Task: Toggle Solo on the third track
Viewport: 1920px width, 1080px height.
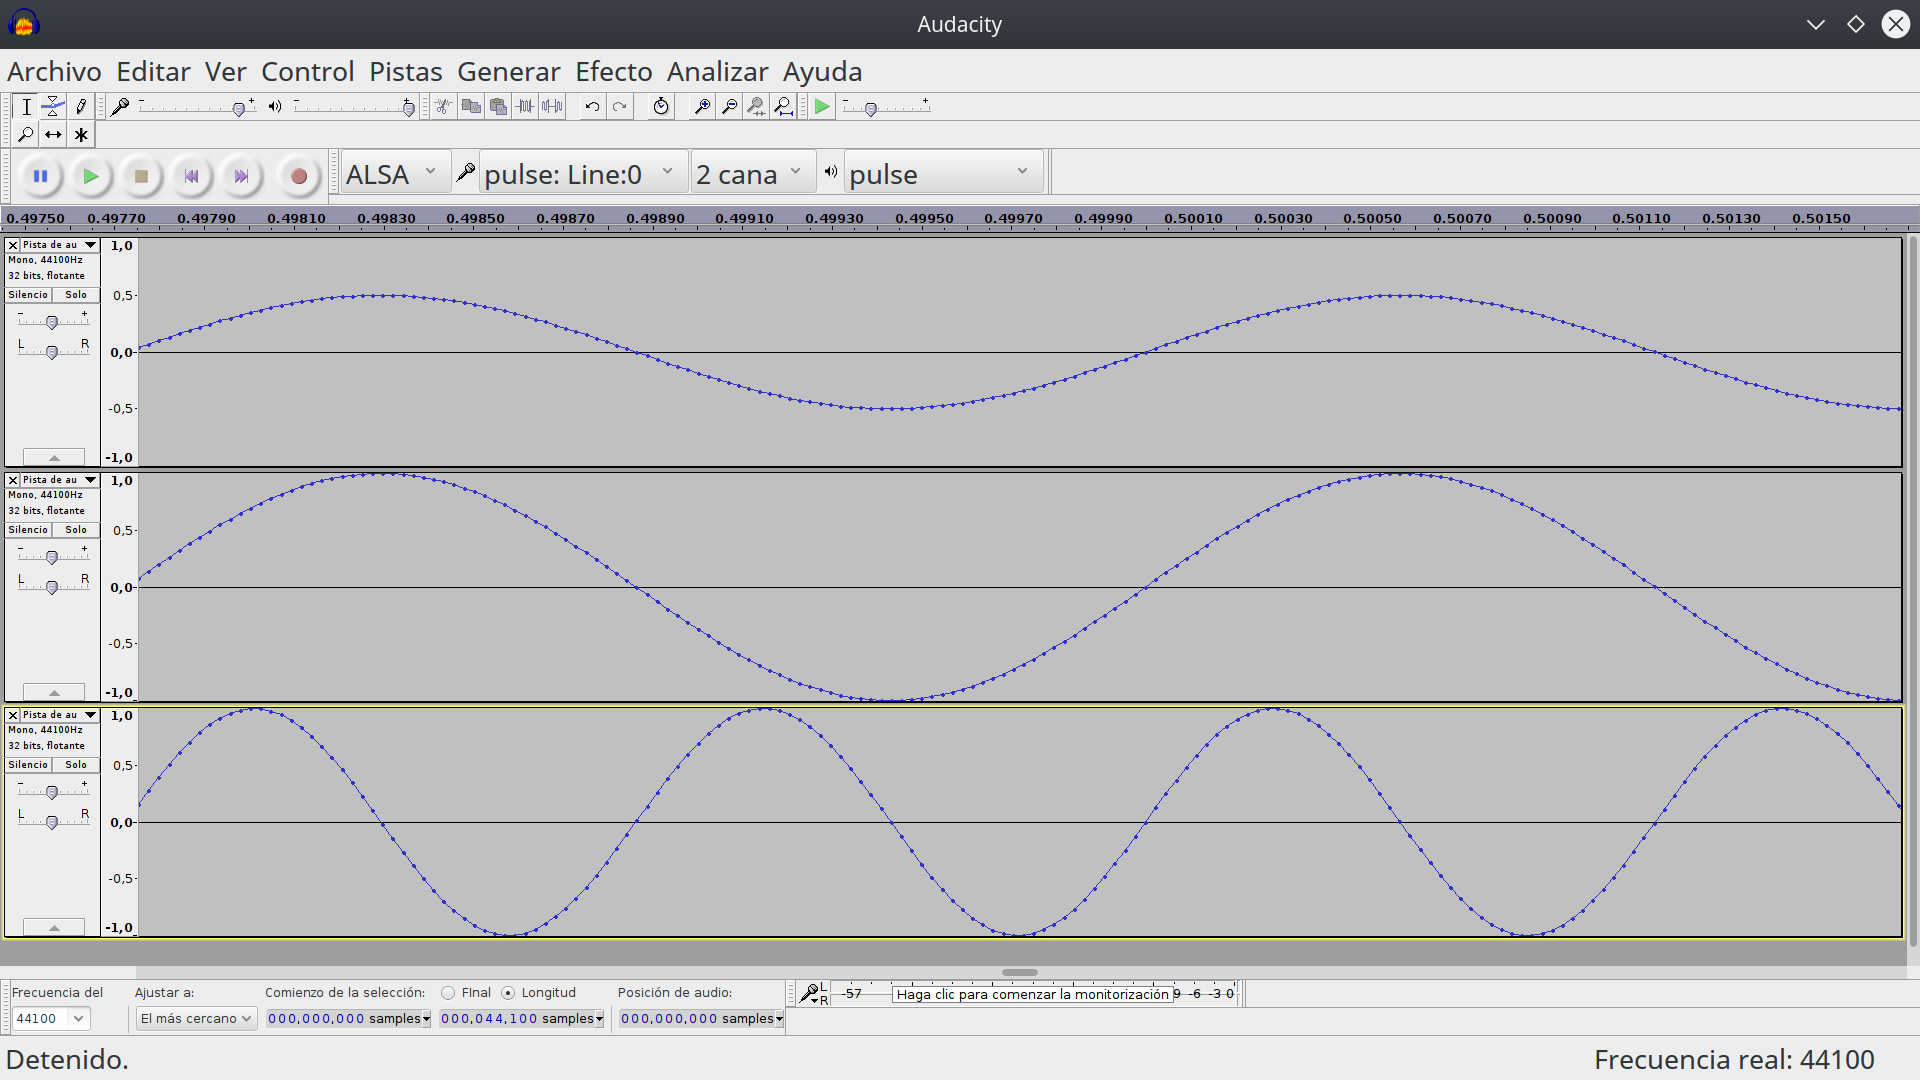Action: tap(76, 765)
